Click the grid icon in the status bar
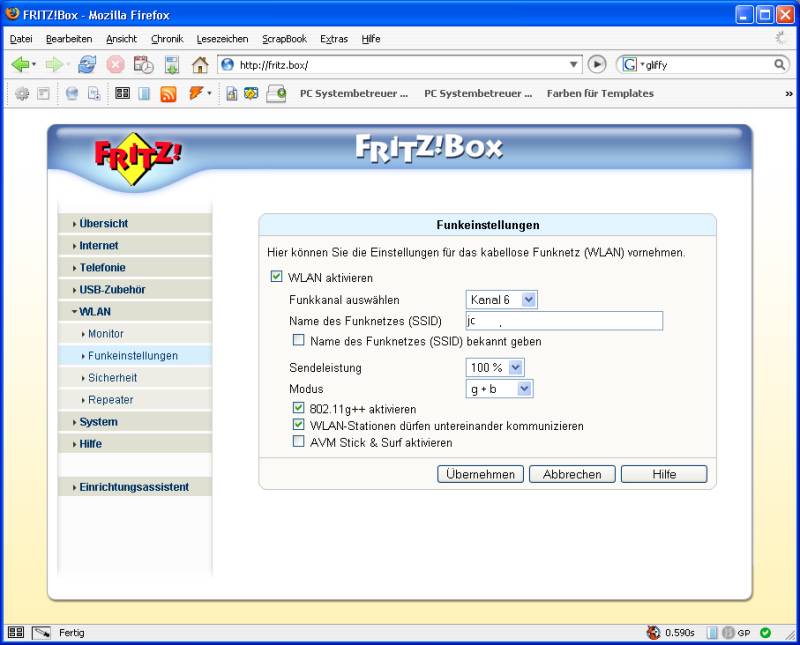Image resolution: width=800 pixels, height=645 pixels. coord(16,632)
